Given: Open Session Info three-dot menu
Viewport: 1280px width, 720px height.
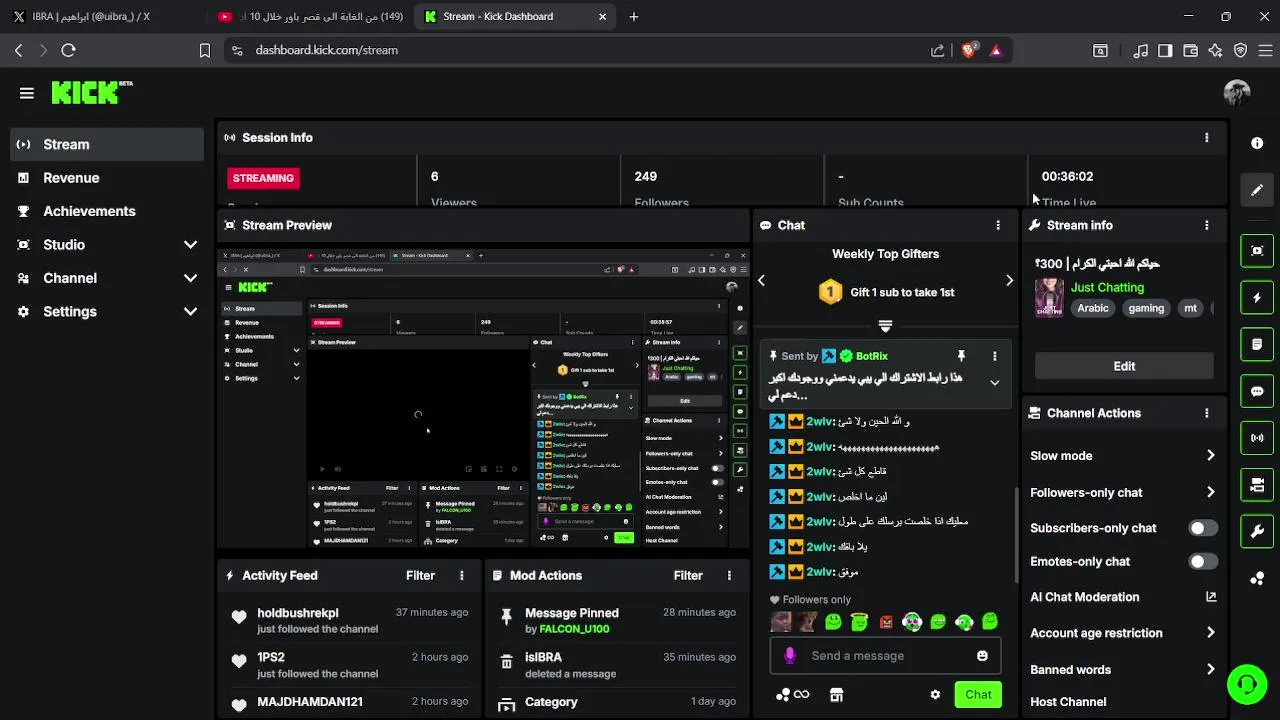Looking at the screenshot, I should (1206, 137).
